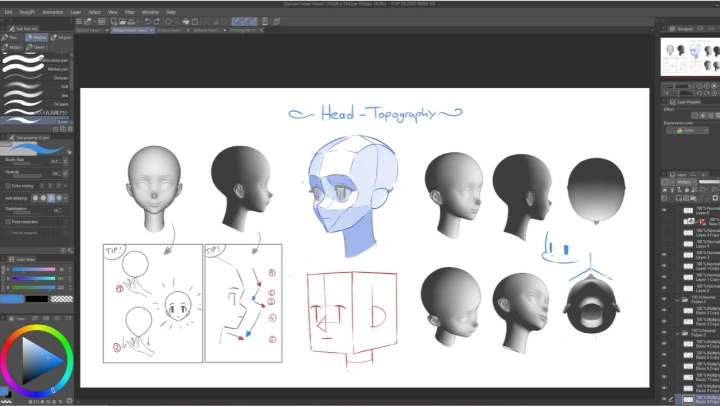This screenshot has width=720, height=406.
Task: Select the no anti-aliasing option
Action: (35, 198)
